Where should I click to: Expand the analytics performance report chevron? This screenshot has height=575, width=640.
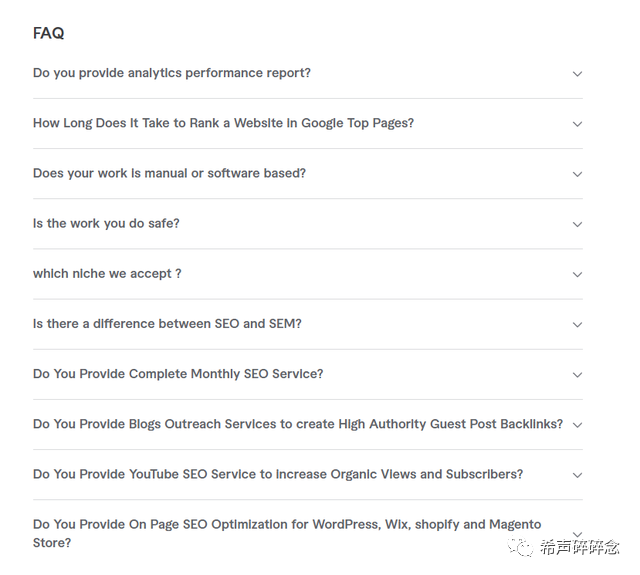tap(577, 74)
